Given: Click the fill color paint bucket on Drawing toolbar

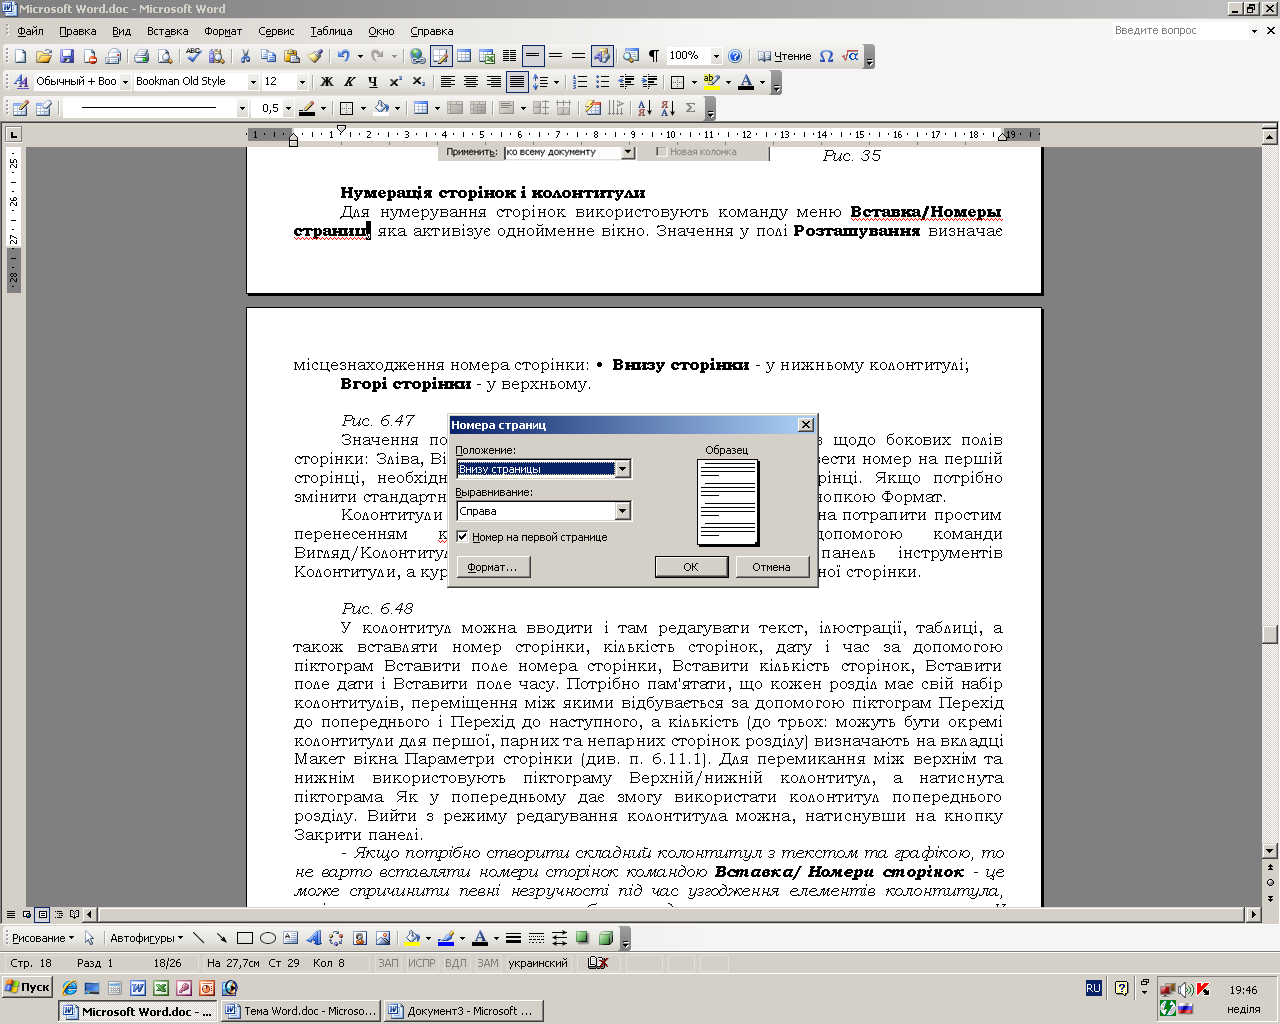Looking at the screenshot, I should (x=411, y=938).
